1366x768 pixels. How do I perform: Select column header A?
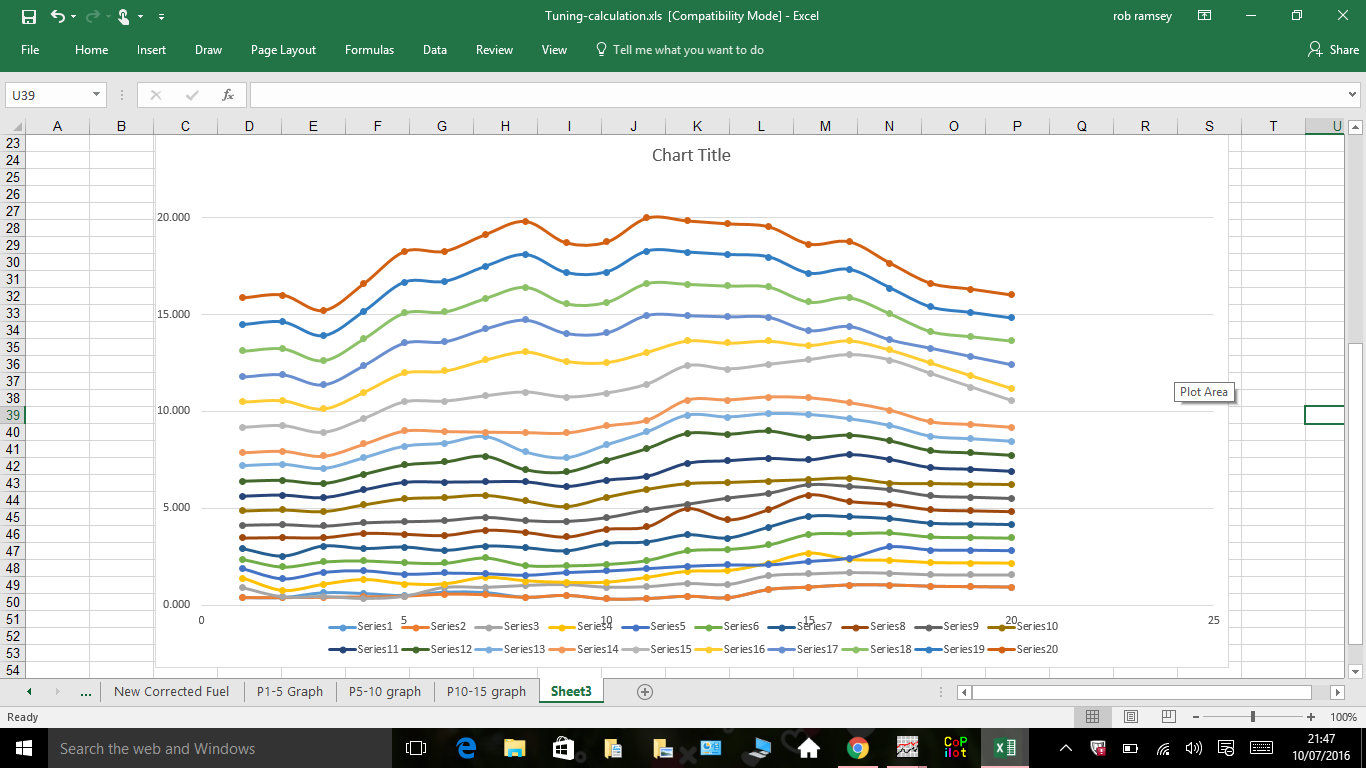pos(57,126)
